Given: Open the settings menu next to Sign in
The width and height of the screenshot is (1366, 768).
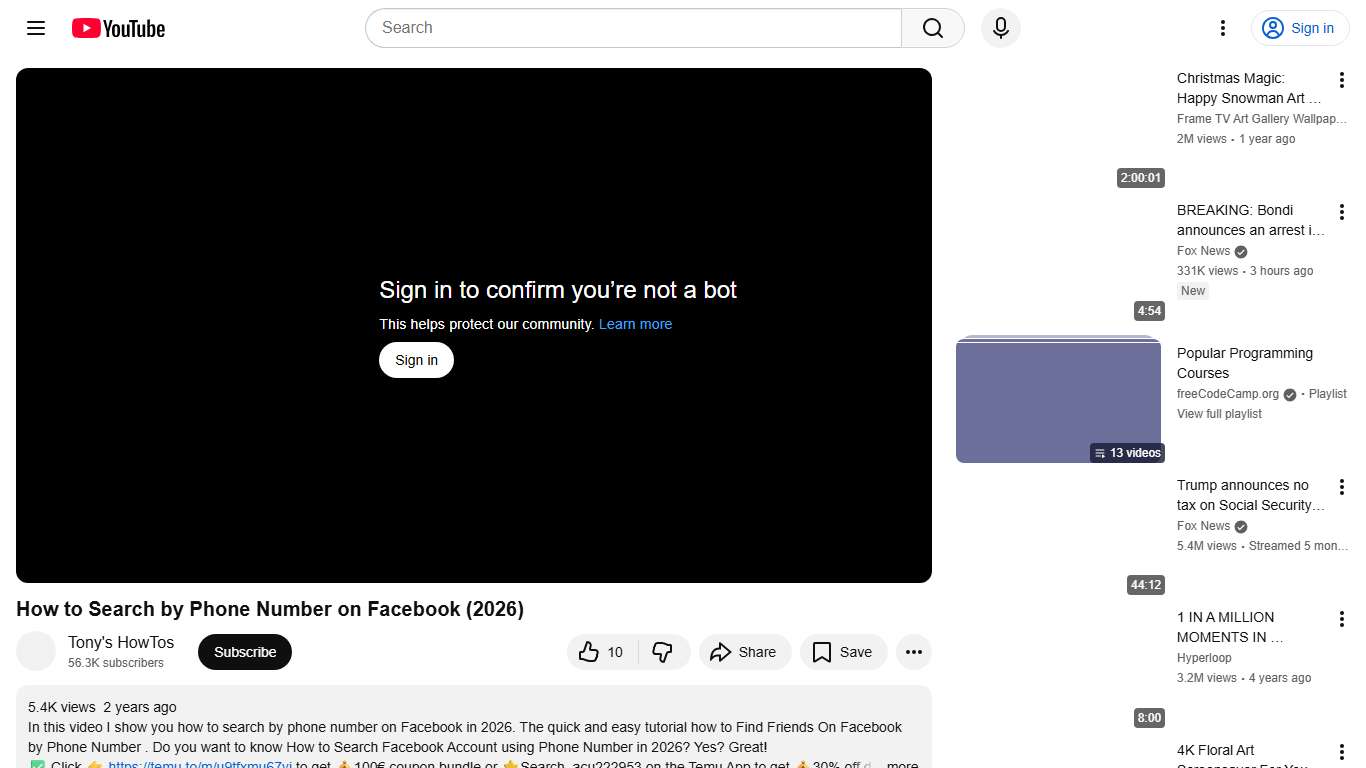Looking at the screenshot, I should [x=1222, y=28].
